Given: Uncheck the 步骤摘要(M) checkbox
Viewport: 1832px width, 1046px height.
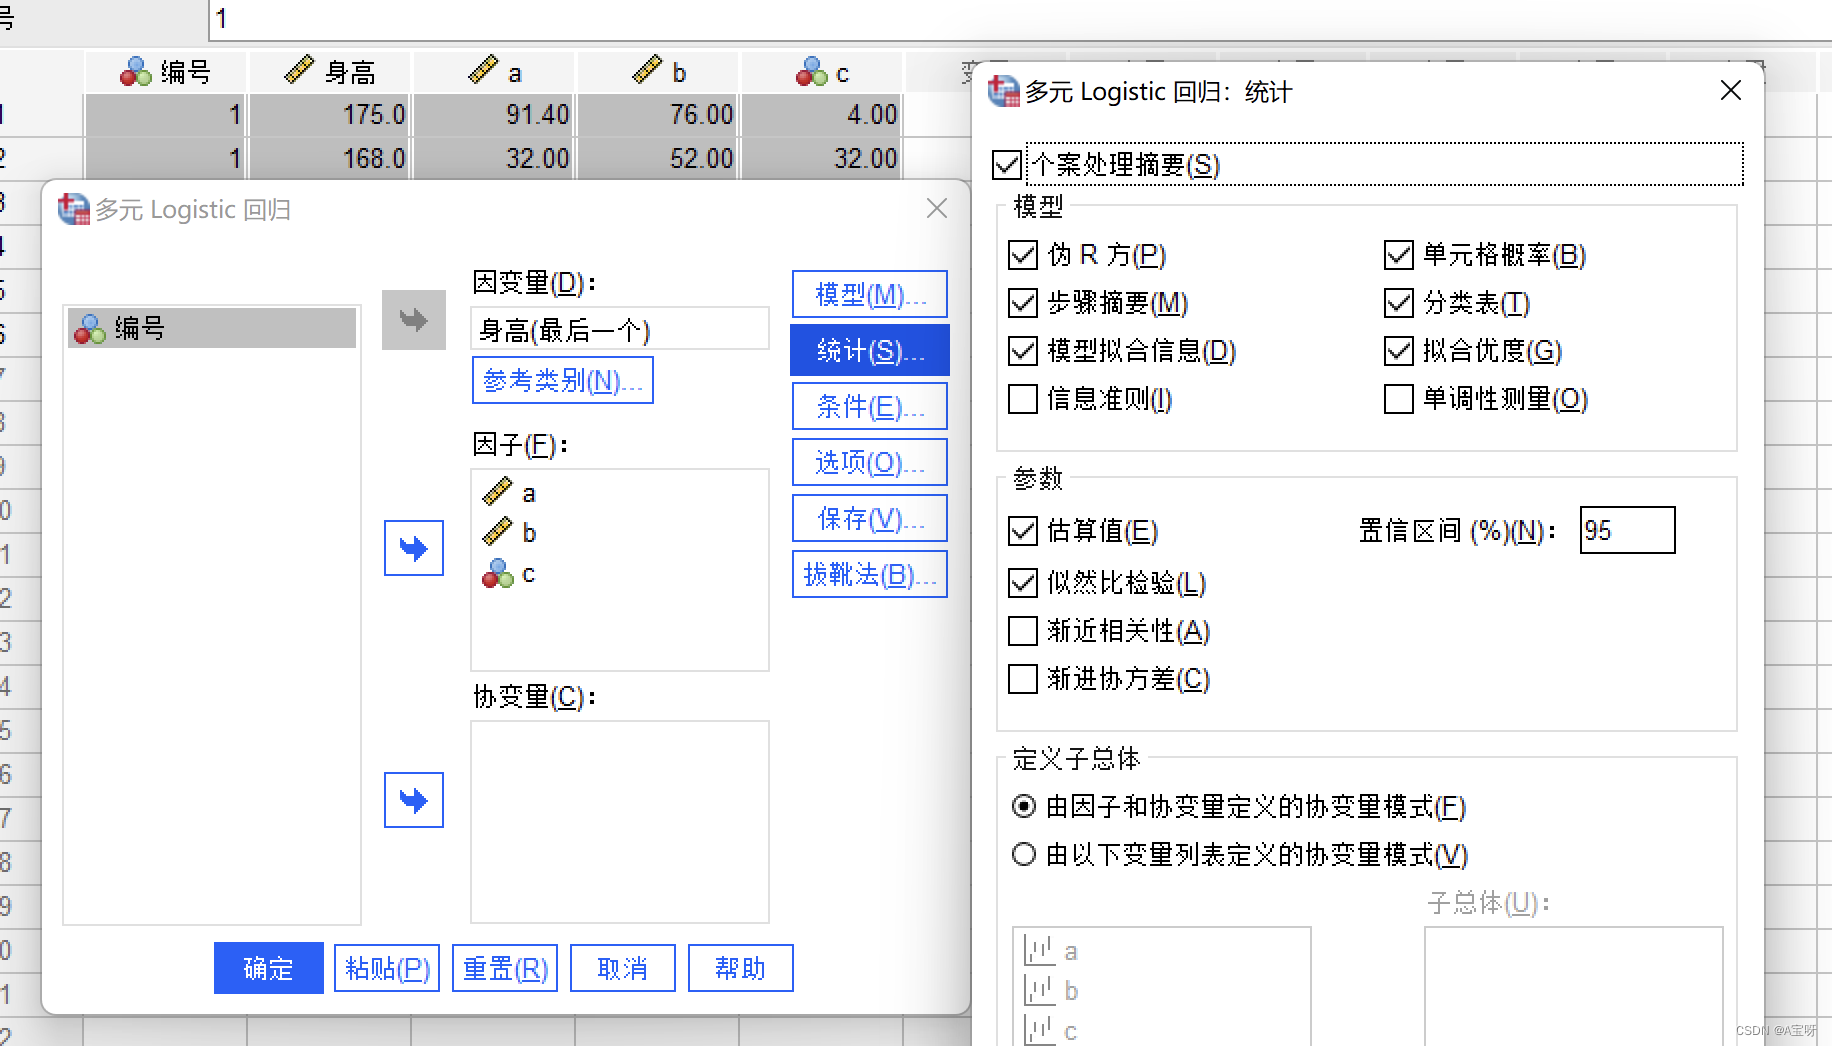Looking at the screenshot, I should pyautogui.click(x=1023, y=303).
